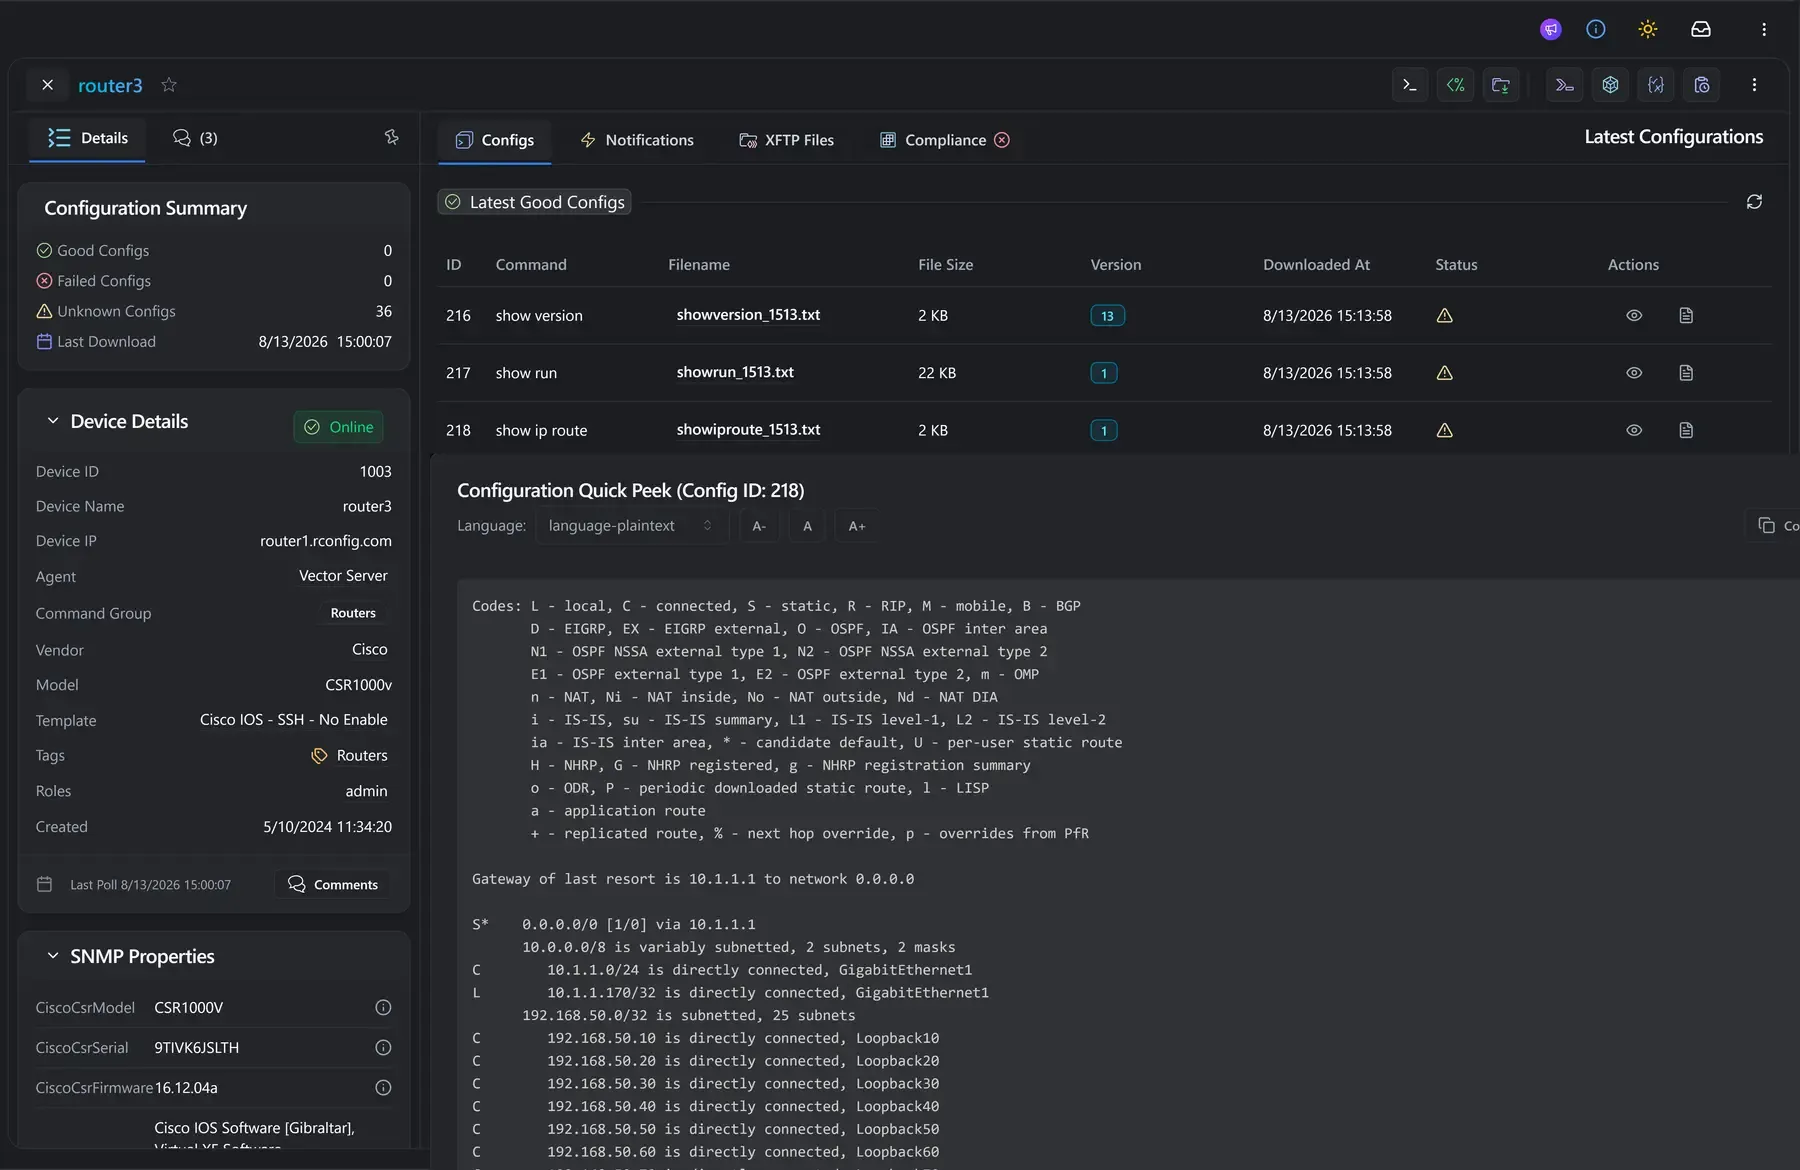Image resolution: width=1800 pixels, height=1170 pixels.
Task: Switch to the Configs tab
Action: 495,140
